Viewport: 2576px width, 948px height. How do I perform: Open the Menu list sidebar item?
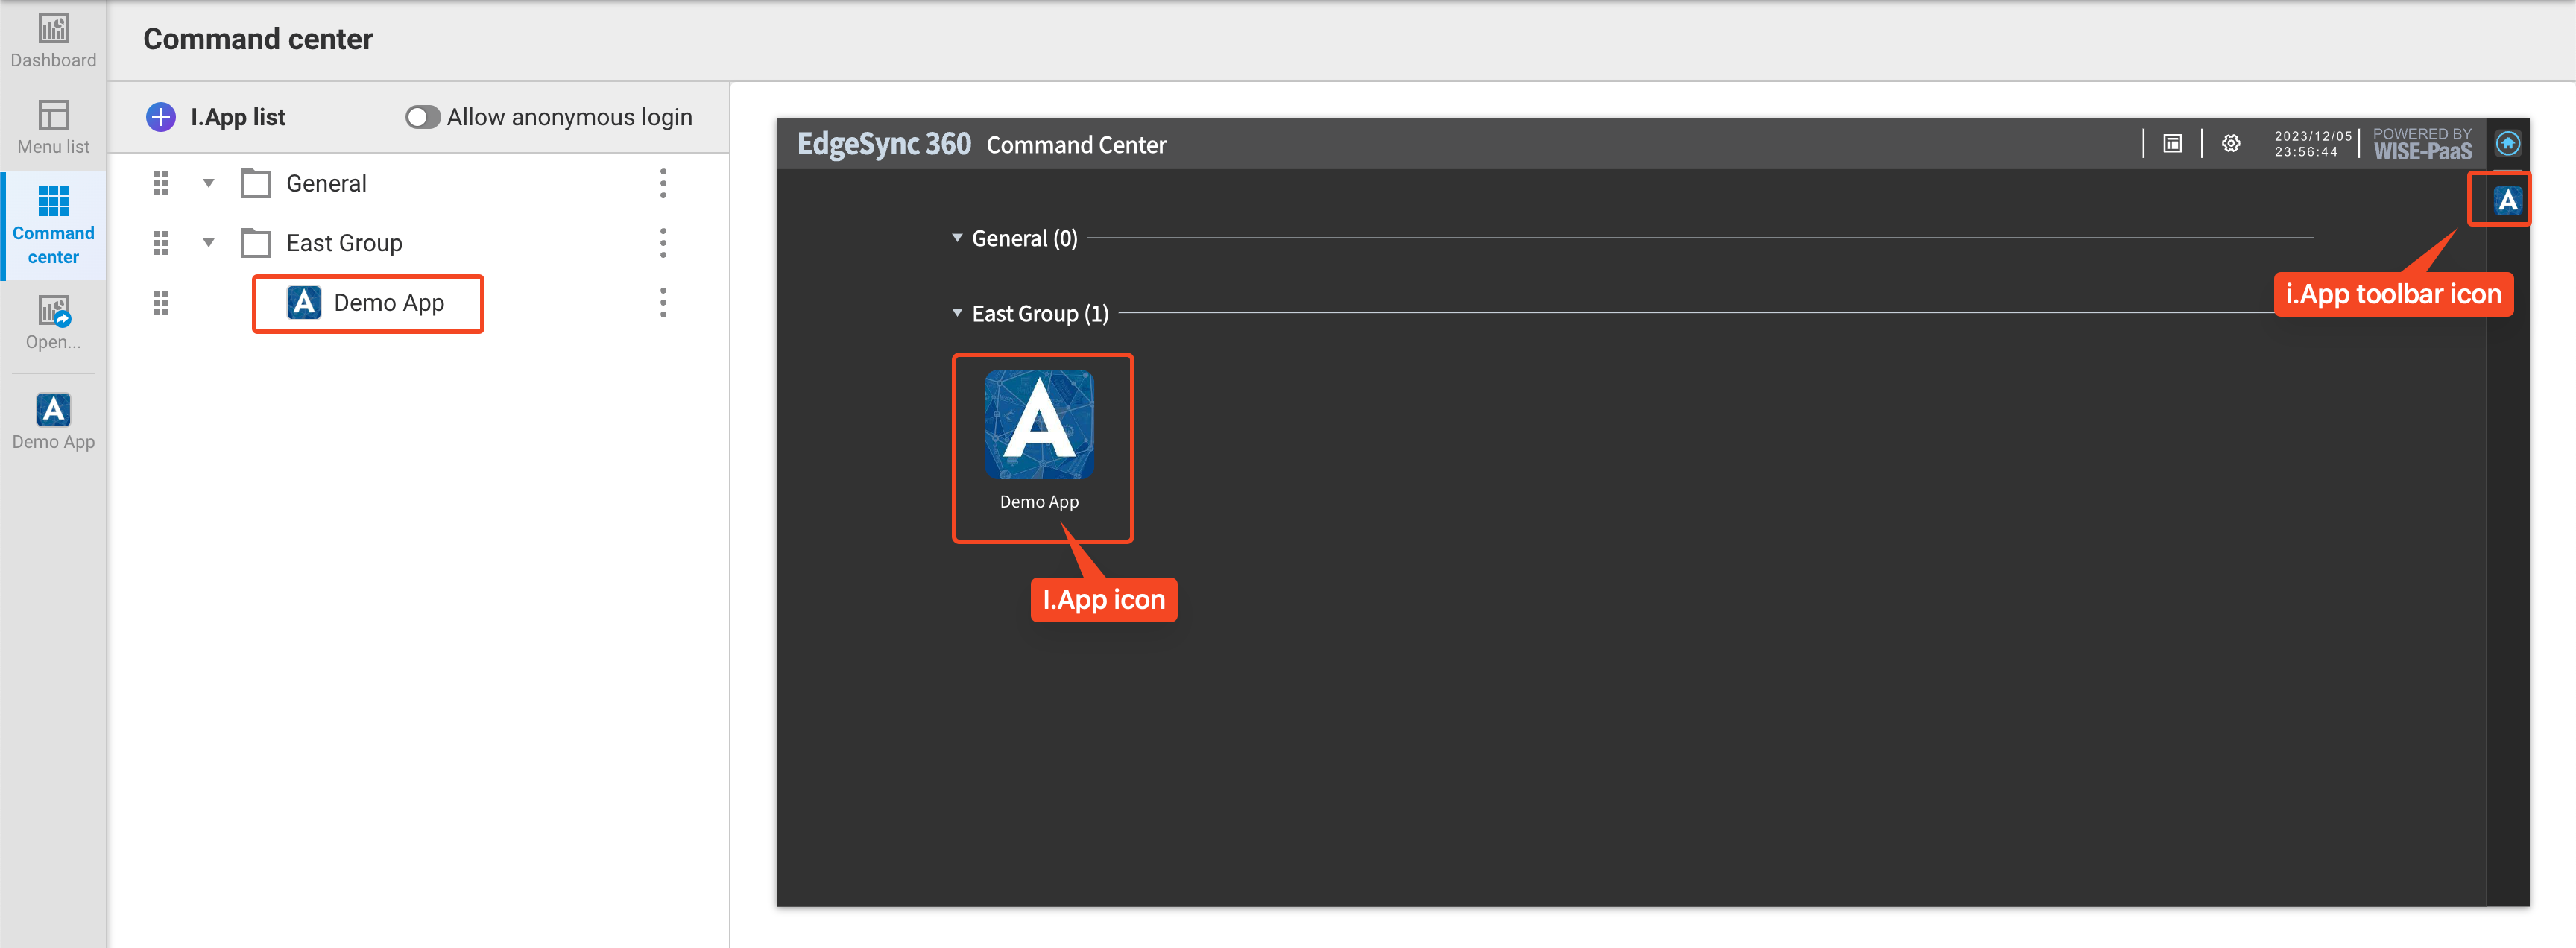pos(53,127)
